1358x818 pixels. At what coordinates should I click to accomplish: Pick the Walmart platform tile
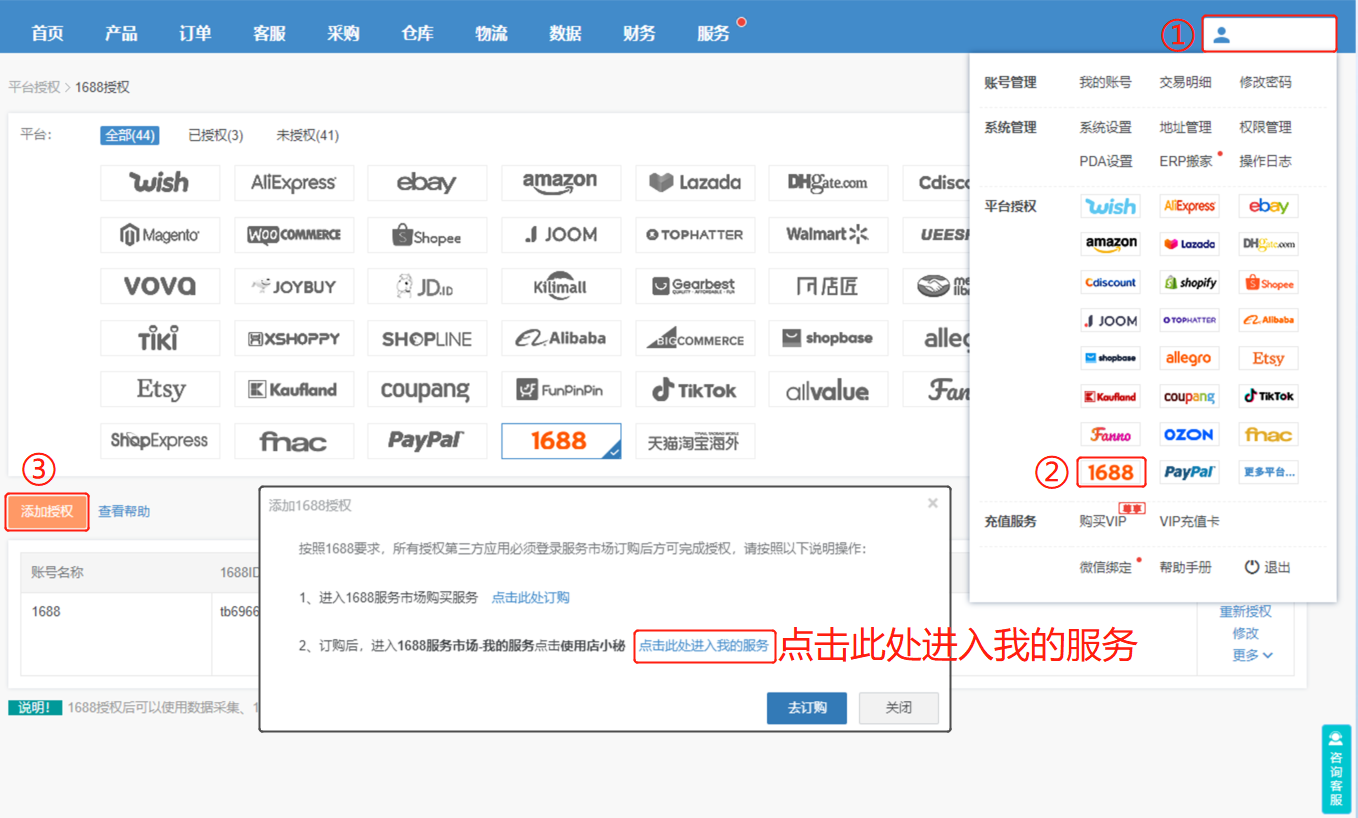click(x=828, y=235)
